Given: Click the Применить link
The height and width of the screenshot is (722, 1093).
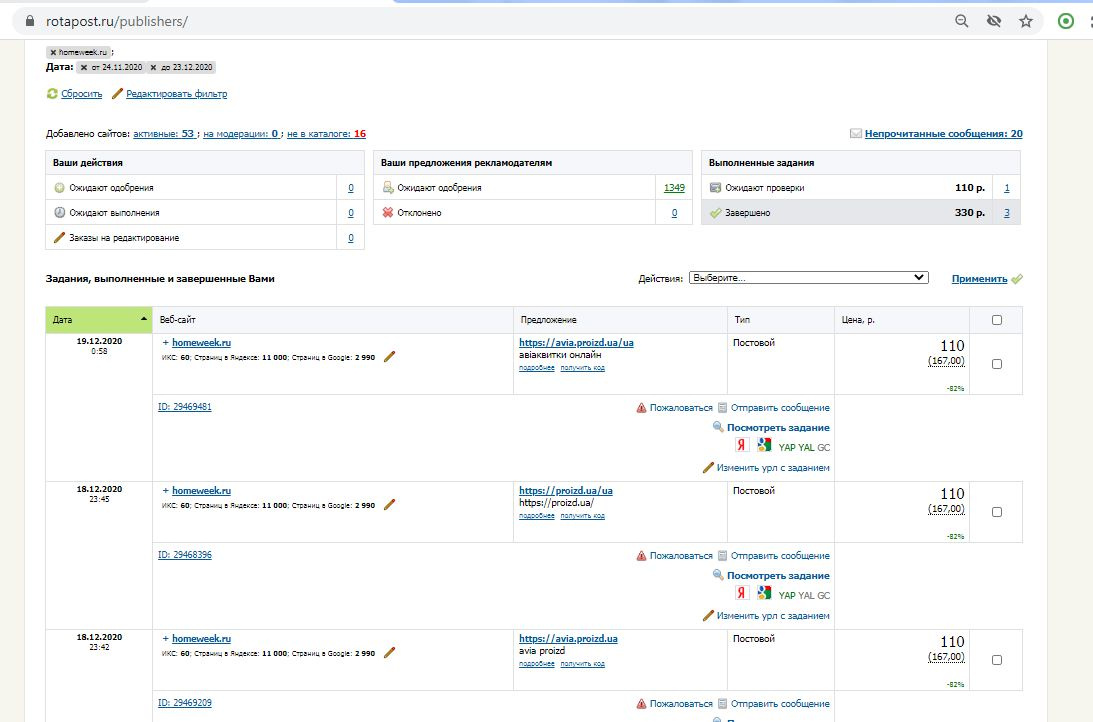Looking at the screenshot, I should [x=979, y=279].
